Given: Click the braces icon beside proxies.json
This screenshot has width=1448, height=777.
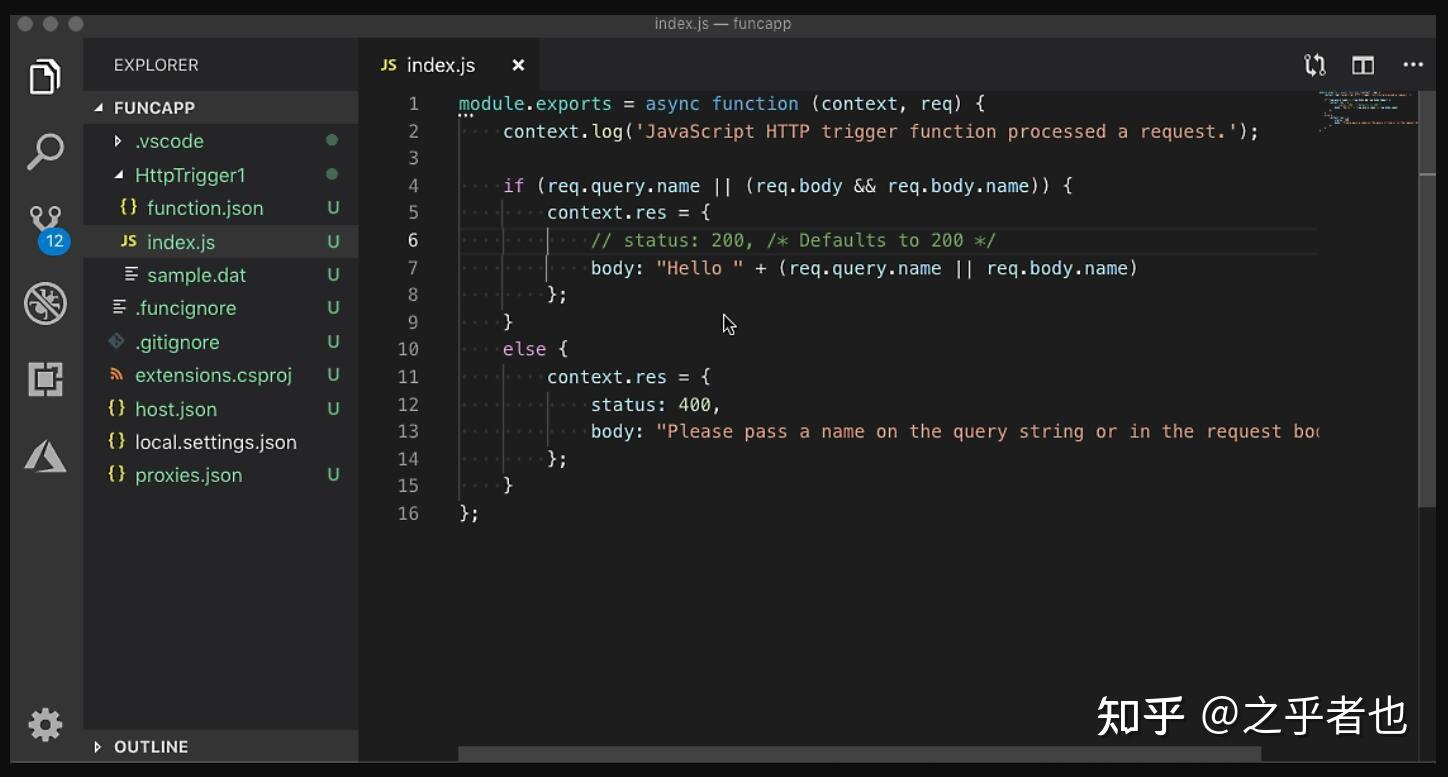Looking at the screenshot, I should 117,475.
